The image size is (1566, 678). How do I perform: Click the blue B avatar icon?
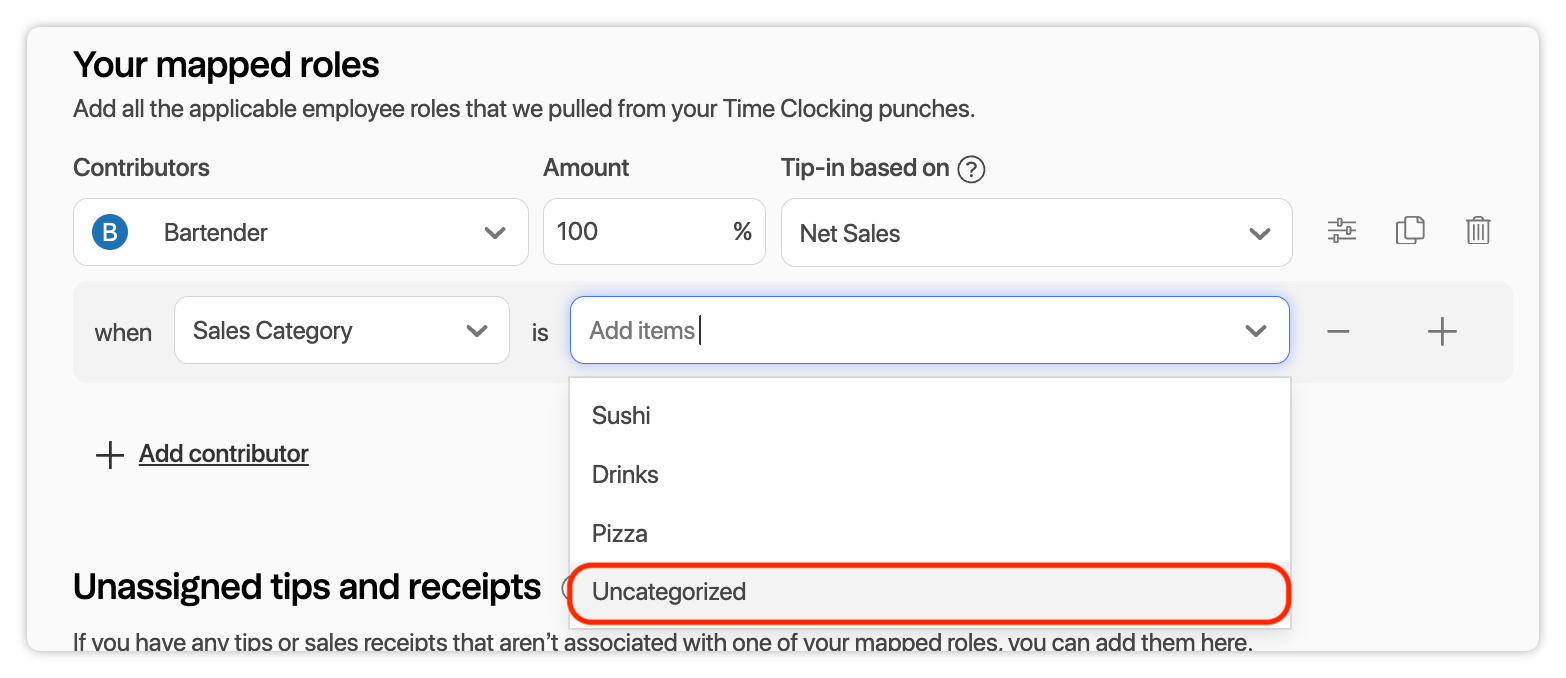coord(110,233)
